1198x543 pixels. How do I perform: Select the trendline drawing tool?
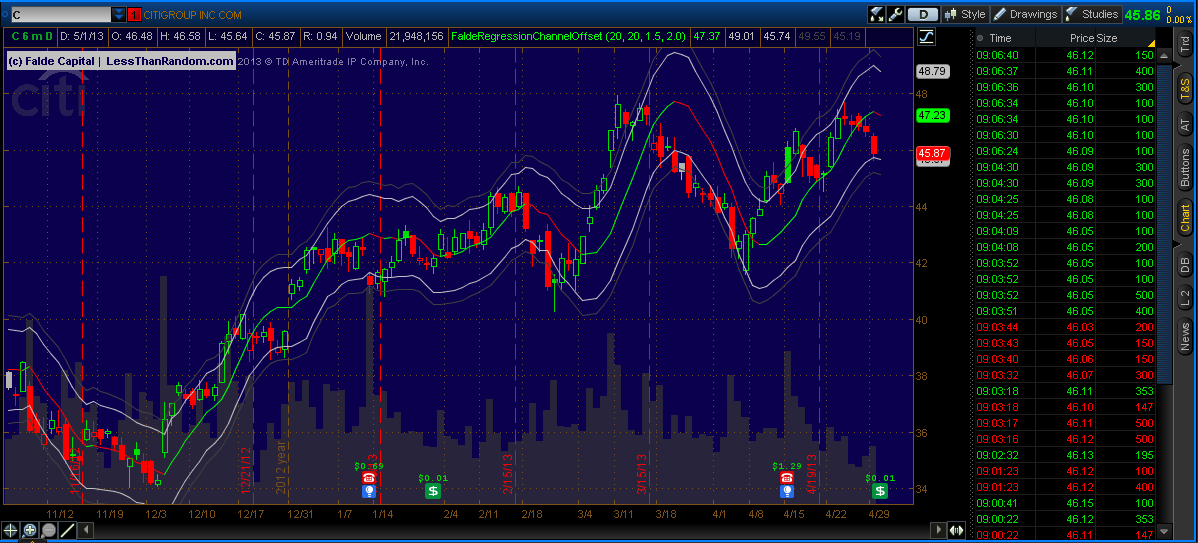click(x=67, y=529)
